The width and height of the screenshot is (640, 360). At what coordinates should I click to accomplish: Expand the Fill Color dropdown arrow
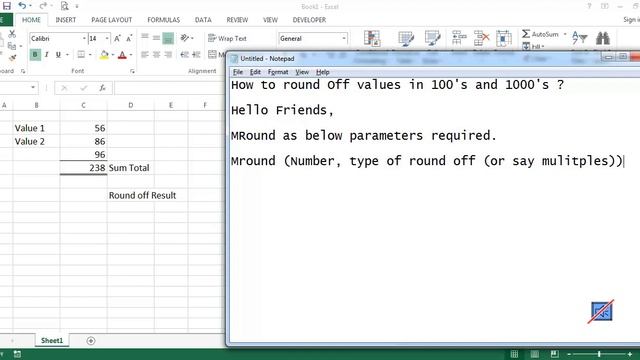(113, 54)
